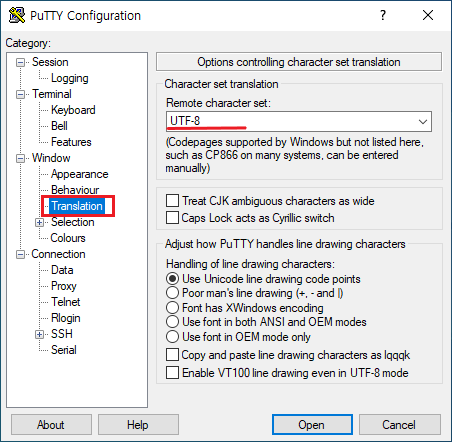The image size is (452, 442).
Task: Select Use font in both ANSI and OEM modes
Action: 172,322
